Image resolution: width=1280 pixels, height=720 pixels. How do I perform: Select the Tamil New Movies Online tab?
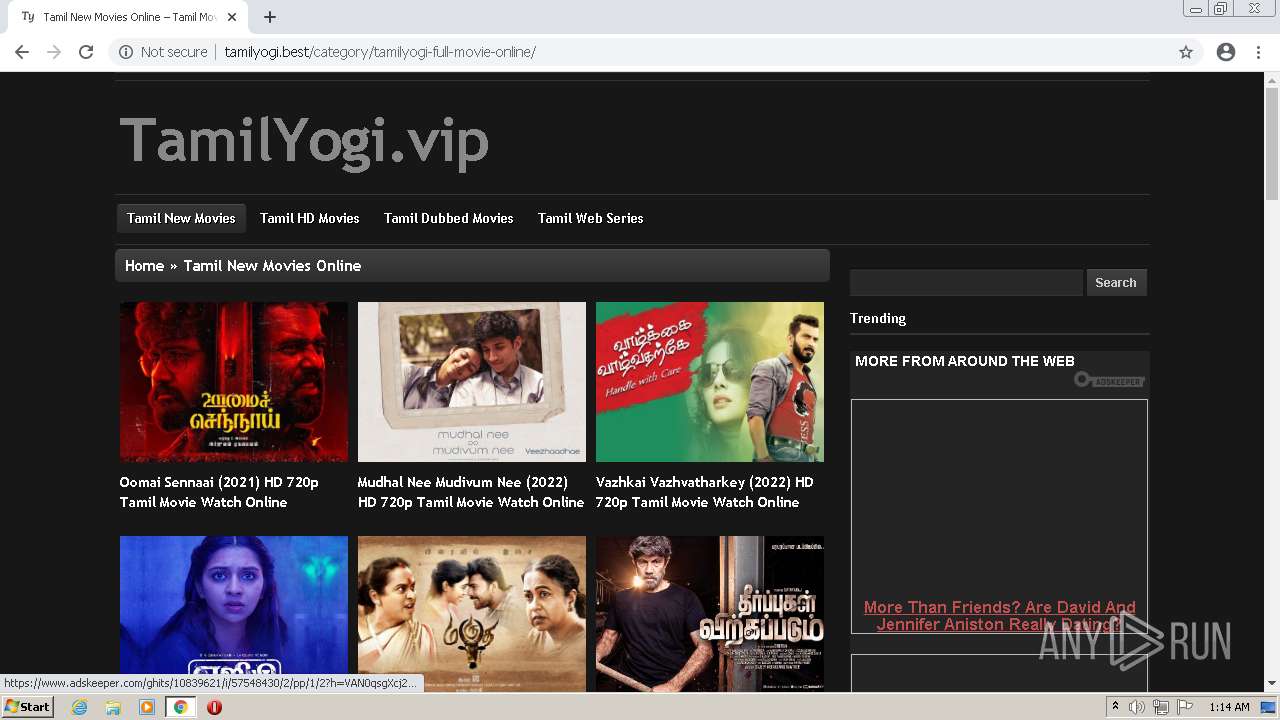click(x=128, y=17)
